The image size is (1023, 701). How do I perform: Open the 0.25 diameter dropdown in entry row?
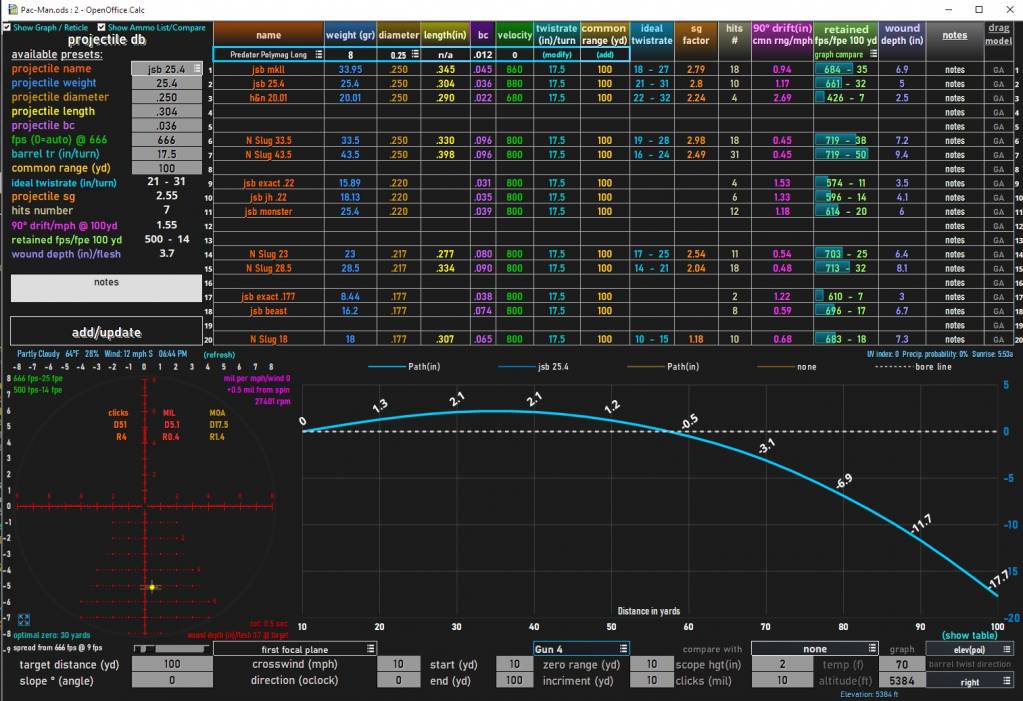[x=415, y=54]
